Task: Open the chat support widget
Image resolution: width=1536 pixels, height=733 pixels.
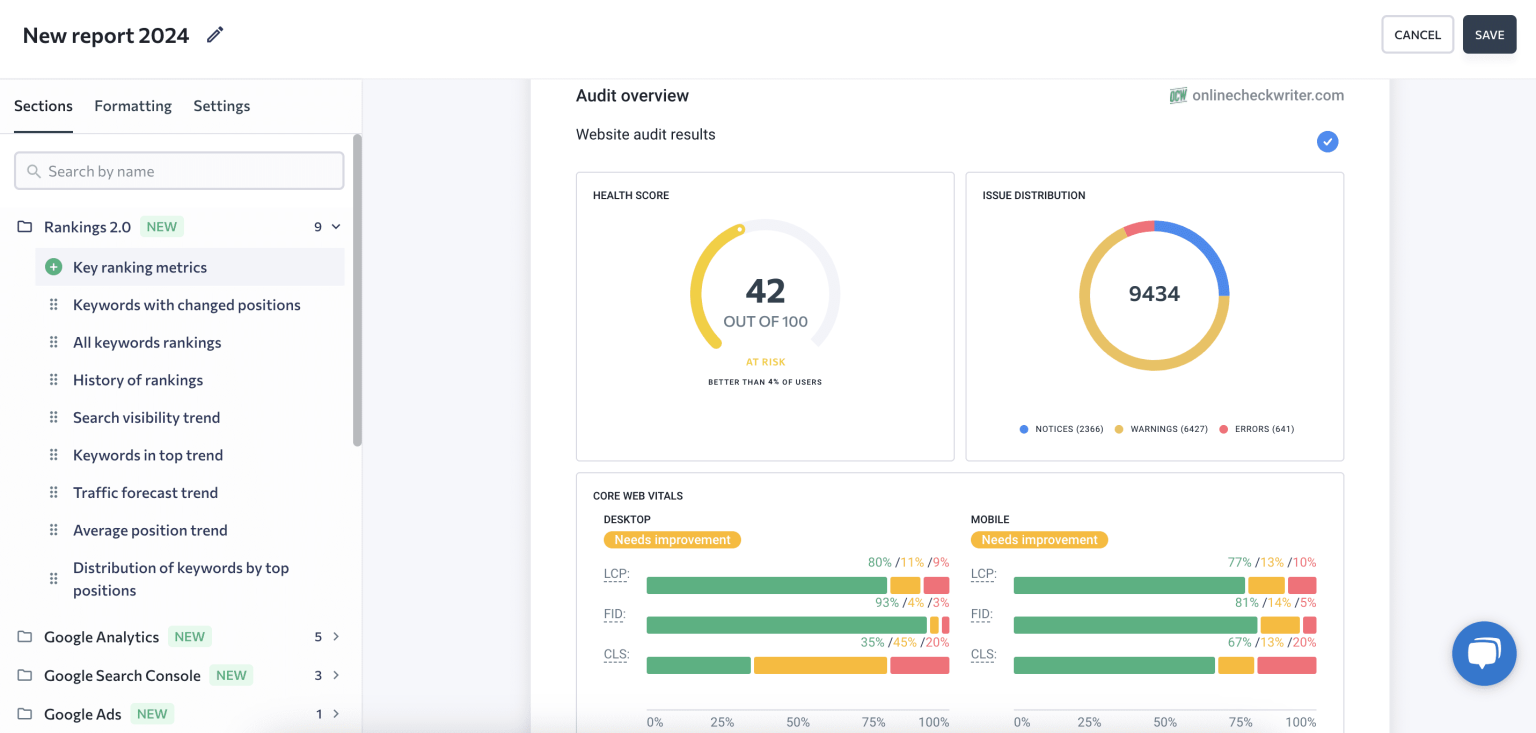Action: pos(1484,653)
